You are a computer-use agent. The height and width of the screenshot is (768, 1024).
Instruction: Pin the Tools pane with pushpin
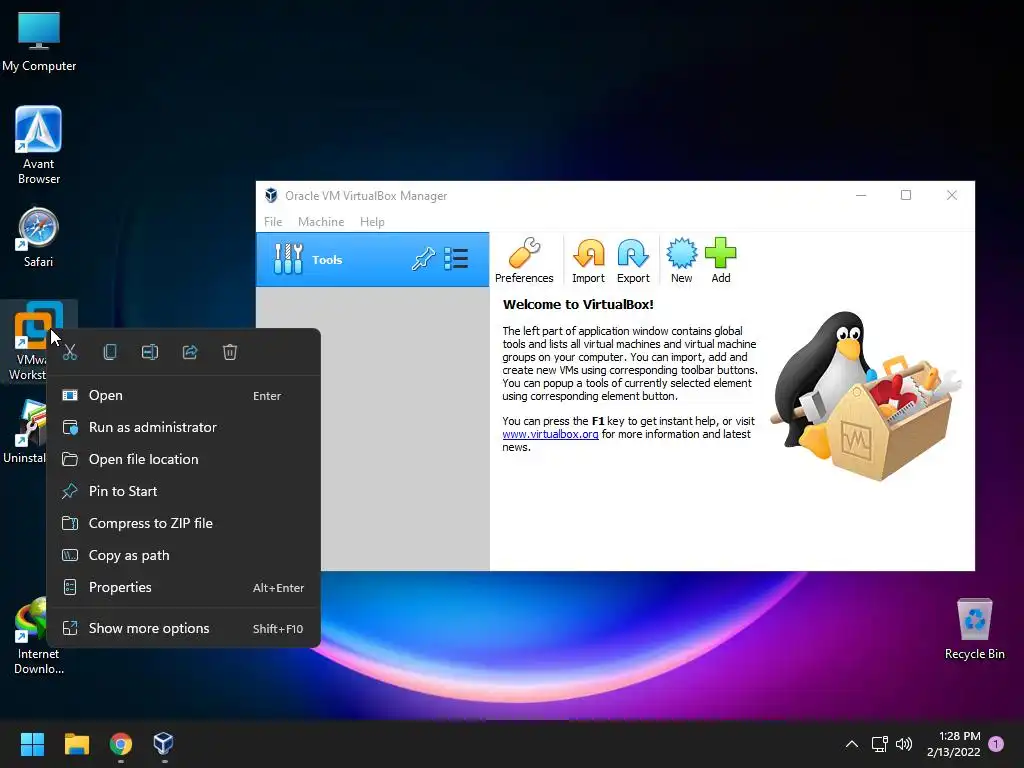[x=423, y=259]
